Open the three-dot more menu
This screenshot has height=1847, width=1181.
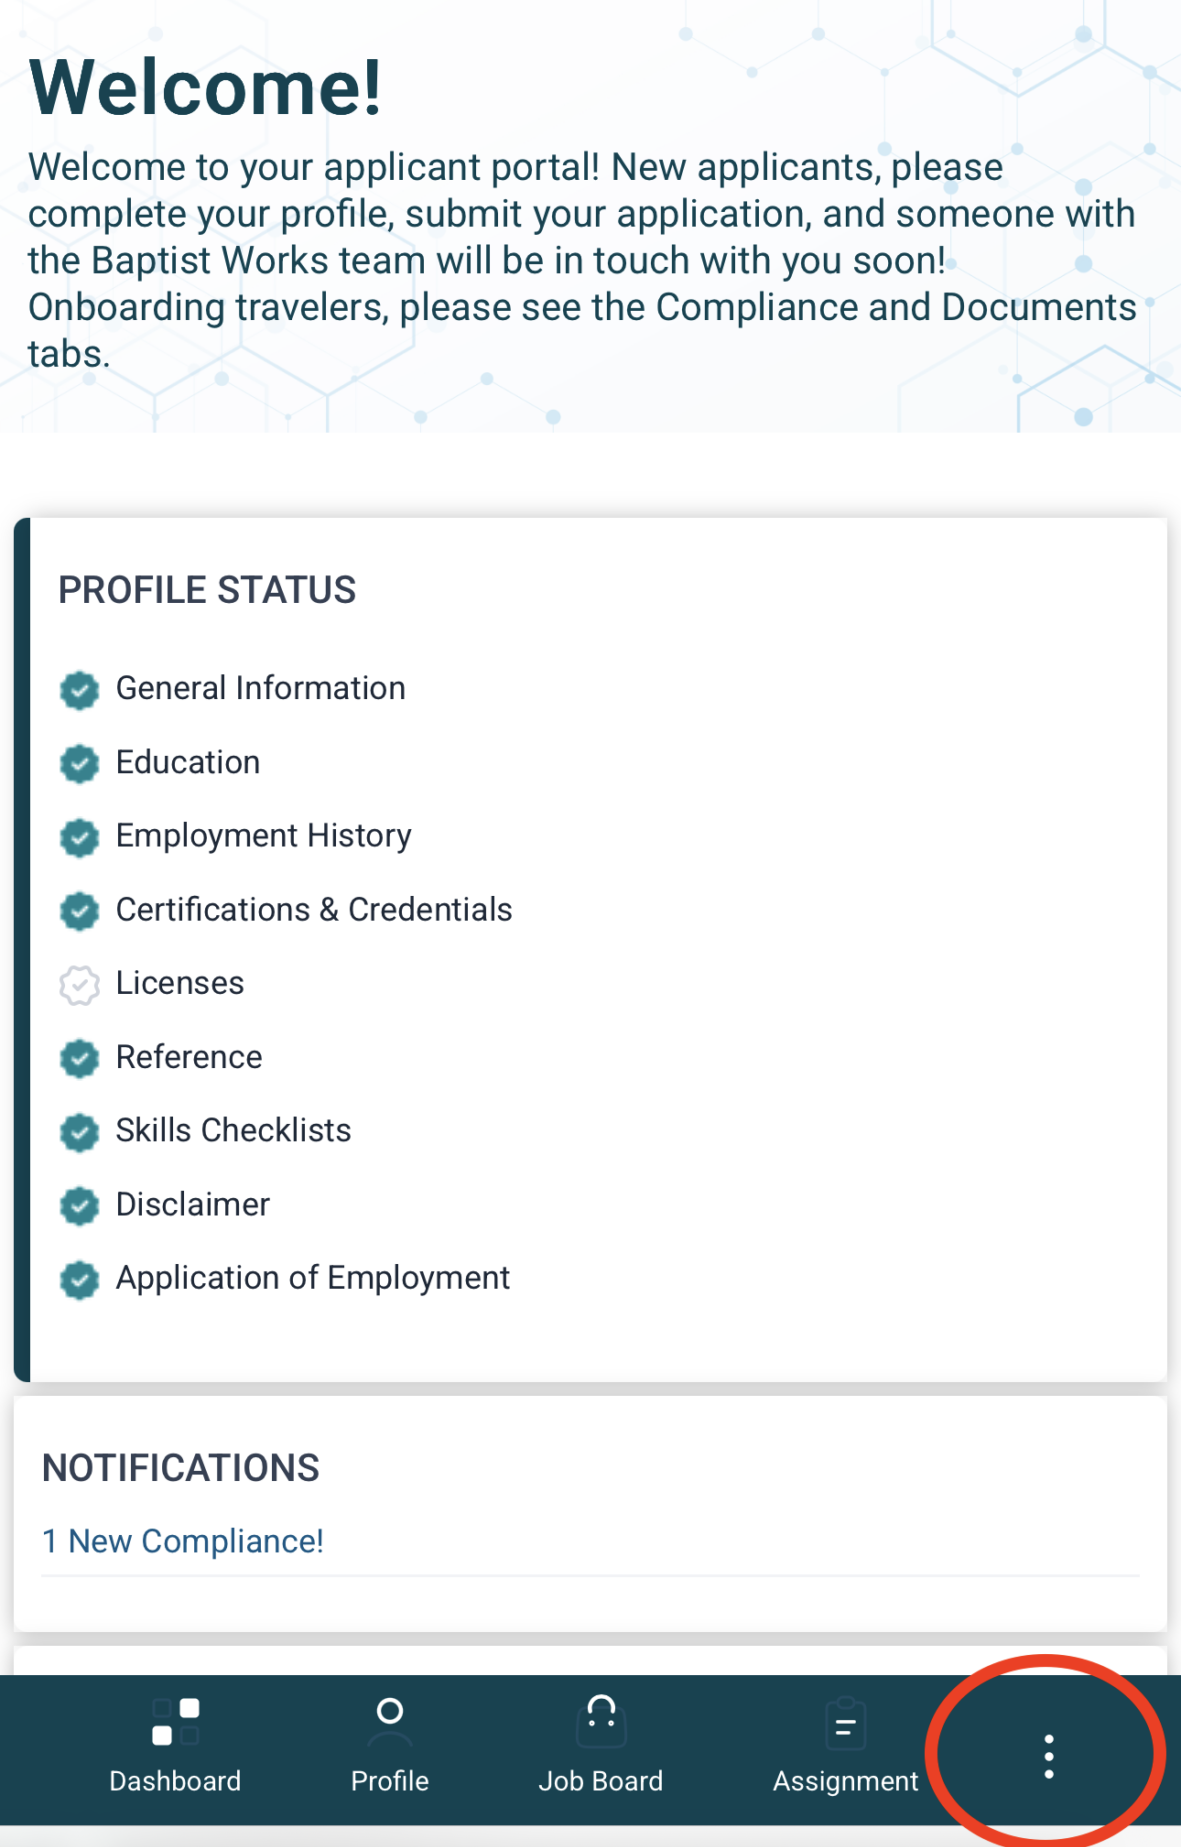click(x=1048, y=1756)
